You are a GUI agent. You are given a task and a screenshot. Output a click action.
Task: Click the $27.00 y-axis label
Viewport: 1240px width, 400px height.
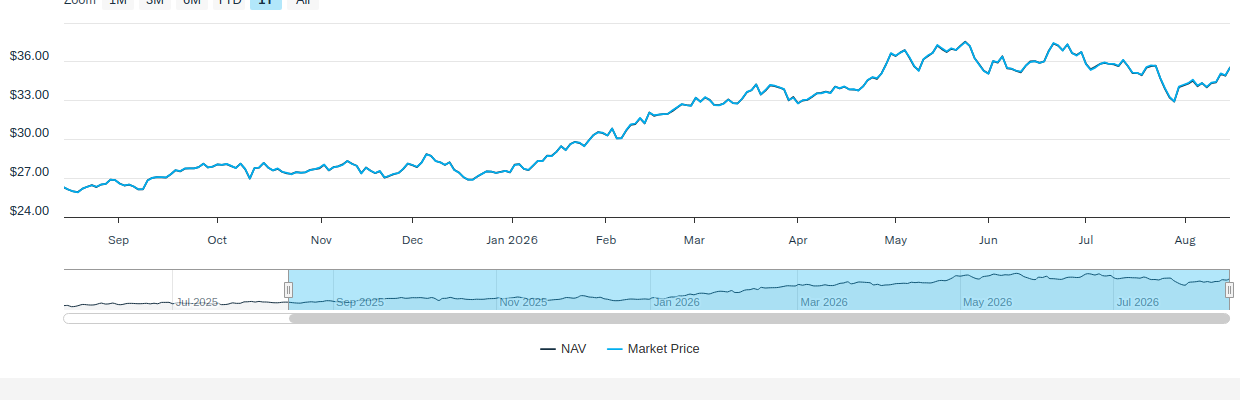[x=29, y=173]
